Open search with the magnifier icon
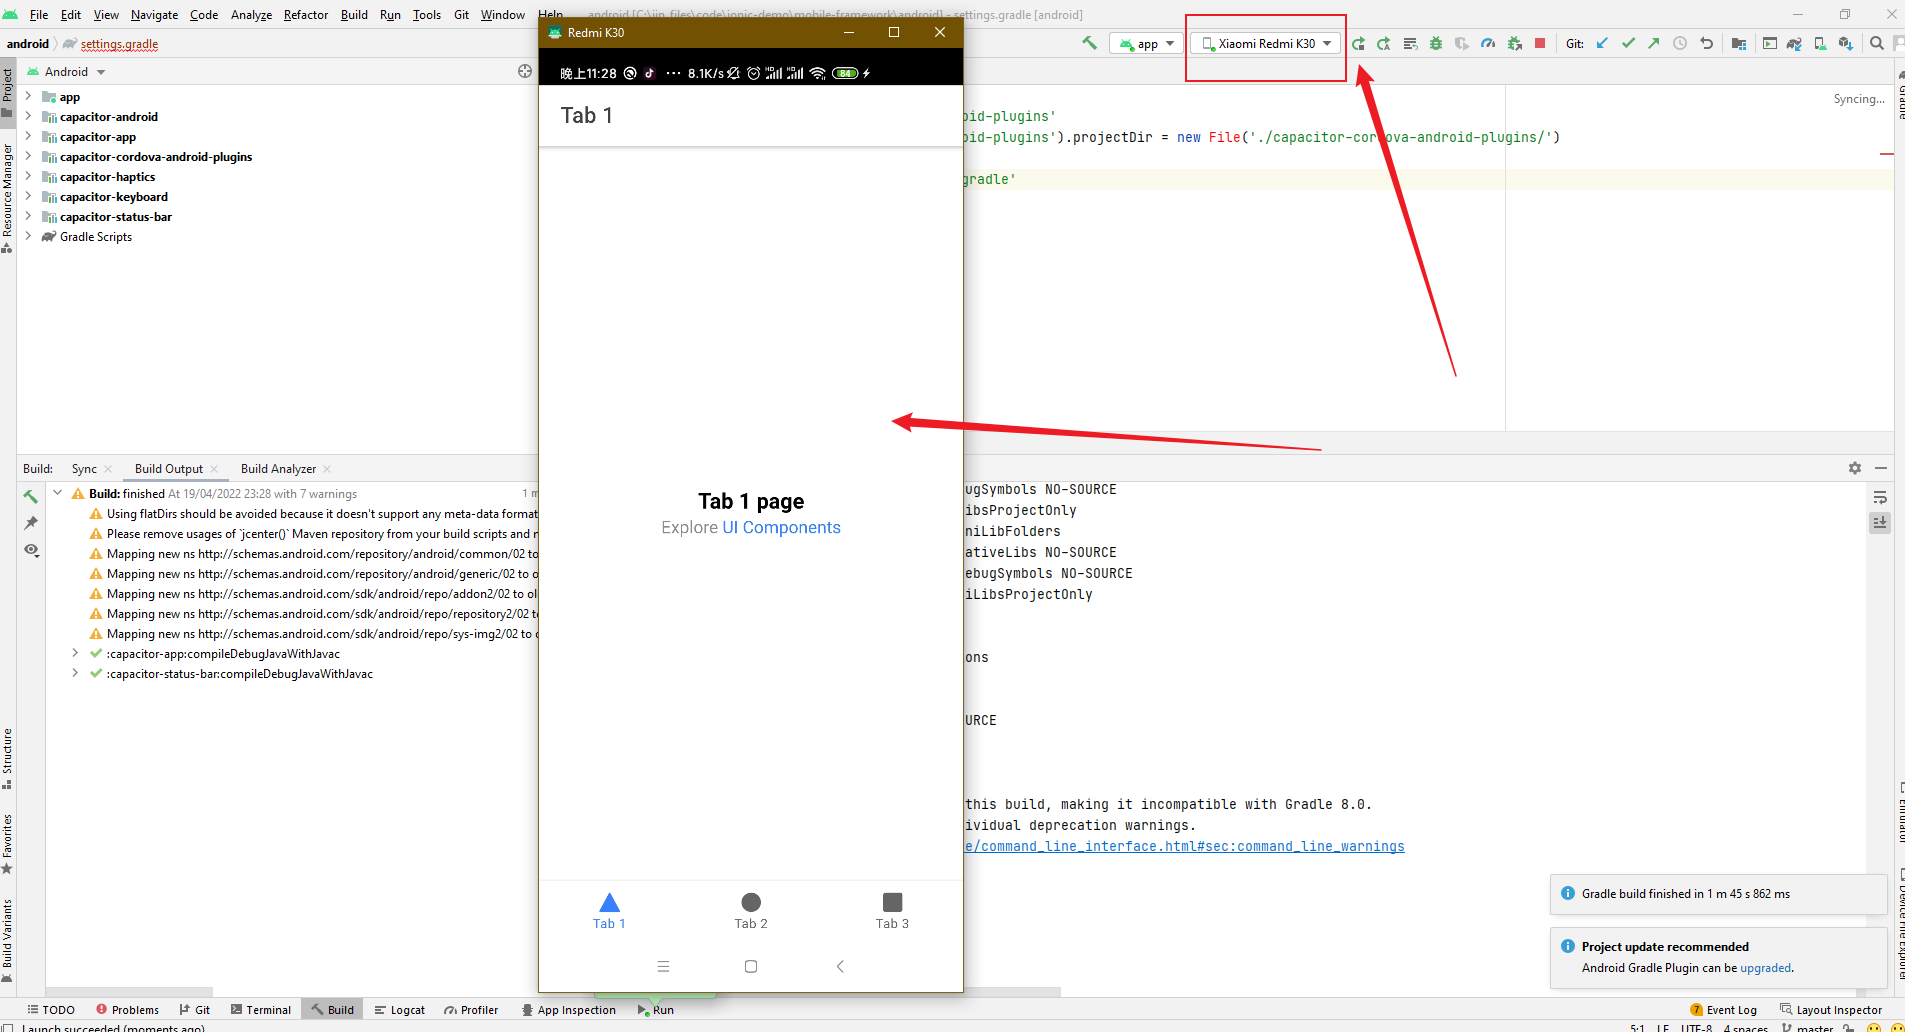This screenshot has height=1032, width=1905. 1875,43
